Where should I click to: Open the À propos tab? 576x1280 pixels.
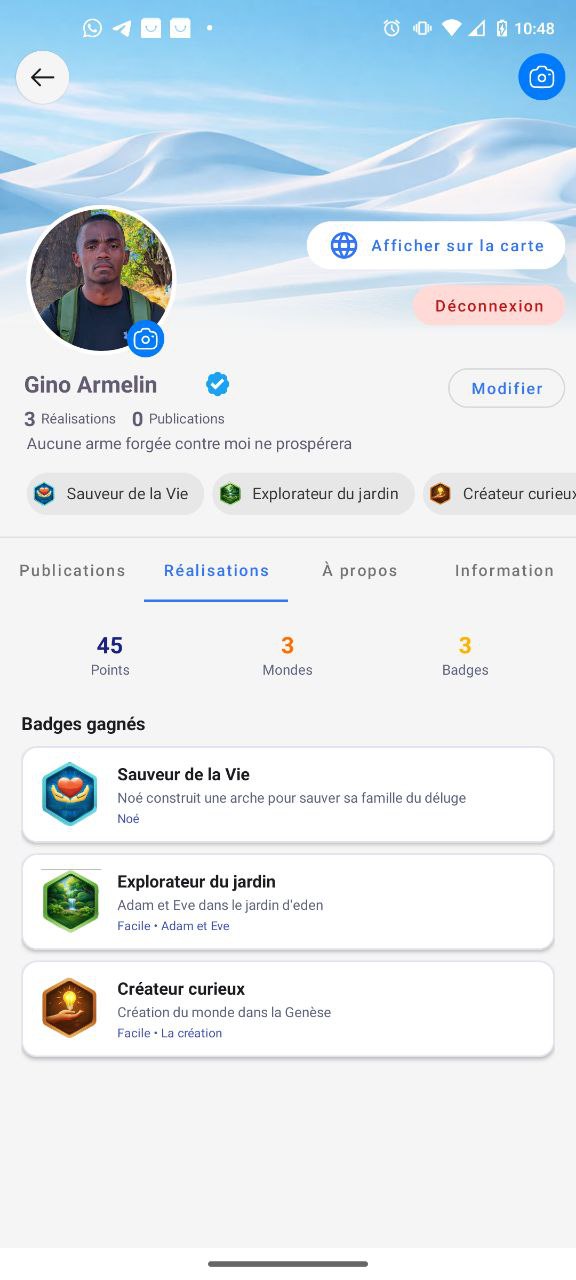pyautogui.click(x=359, y=570)
